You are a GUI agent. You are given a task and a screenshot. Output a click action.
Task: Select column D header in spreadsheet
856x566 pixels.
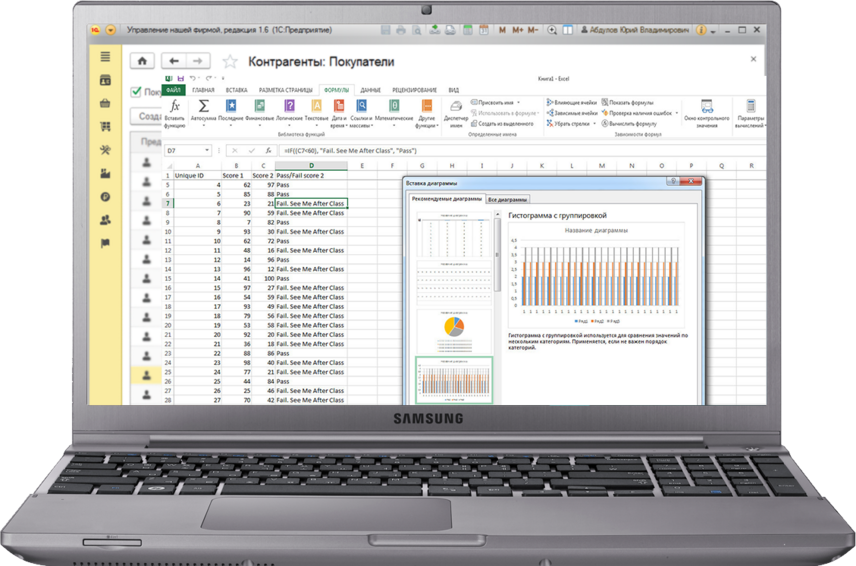[311, 165]
